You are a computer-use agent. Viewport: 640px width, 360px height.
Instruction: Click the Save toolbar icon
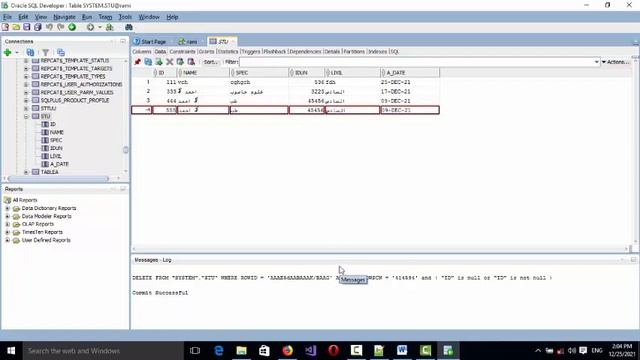pos(27,27)
